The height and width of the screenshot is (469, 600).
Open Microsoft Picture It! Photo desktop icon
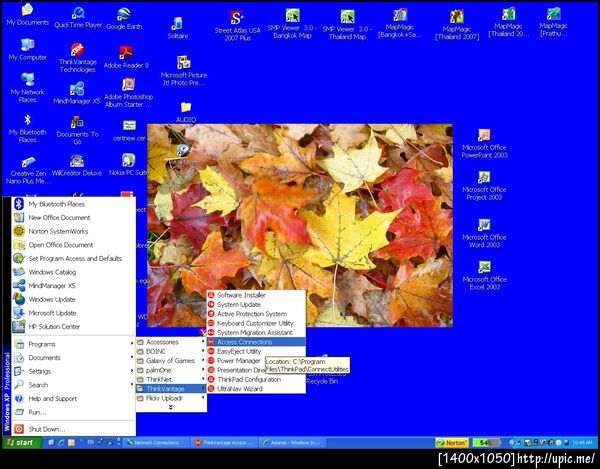[184, 70]
